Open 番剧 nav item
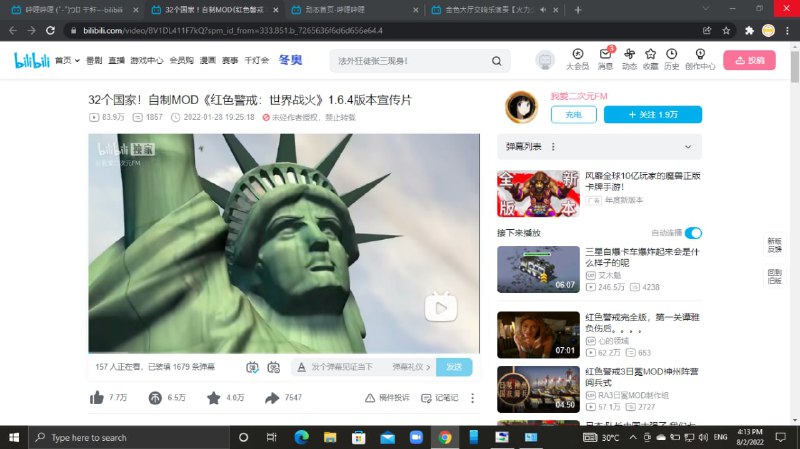This screenshot has width=800, height=449. coord(94,60)
